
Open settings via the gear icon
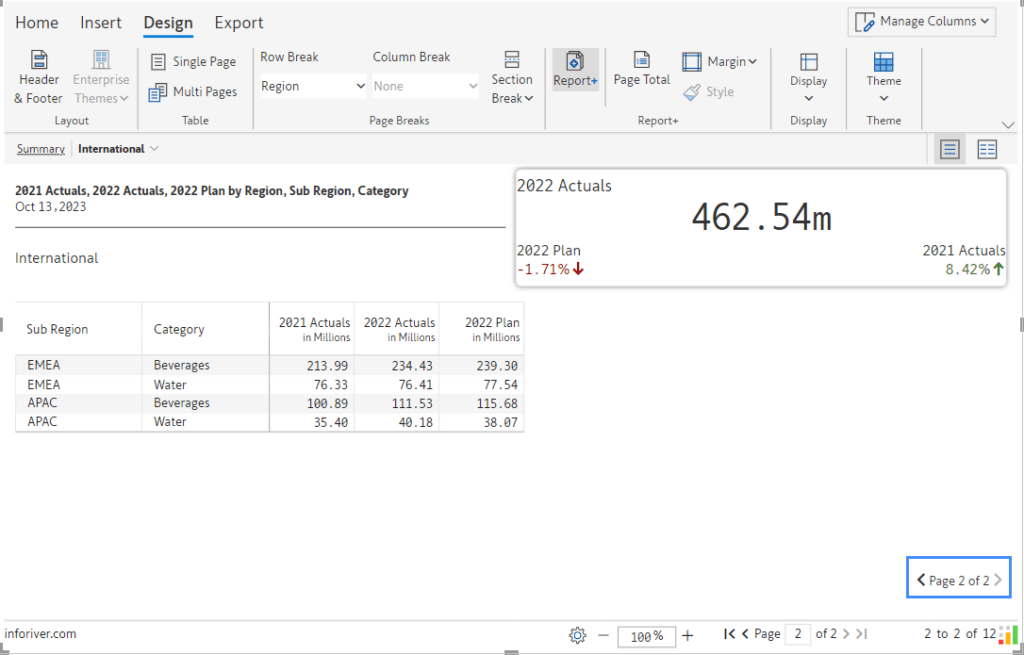[x=577, y=635]
